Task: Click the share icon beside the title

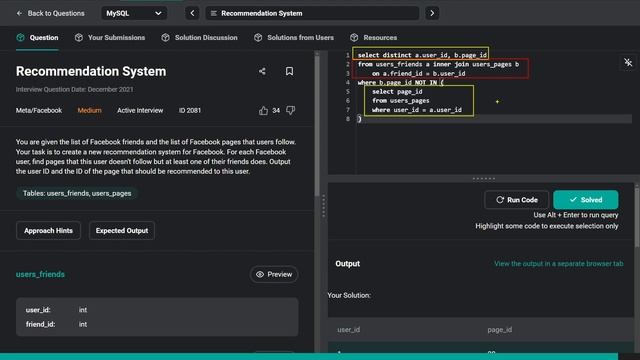Action: coord(262,71)
